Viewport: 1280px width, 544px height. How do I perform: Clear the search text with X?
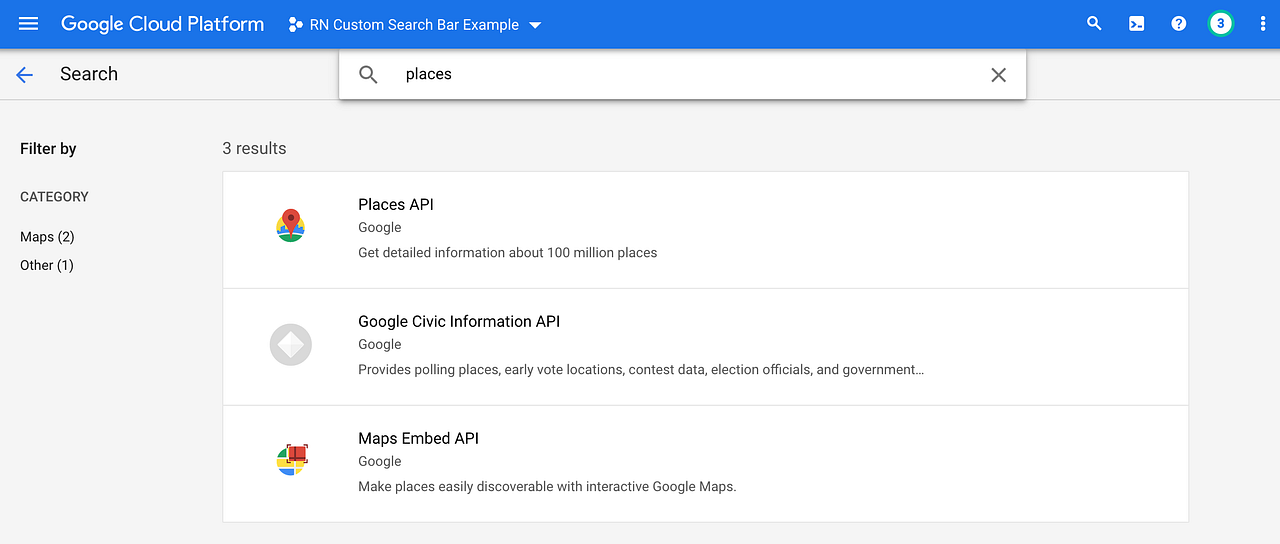[x=998, y=75]
